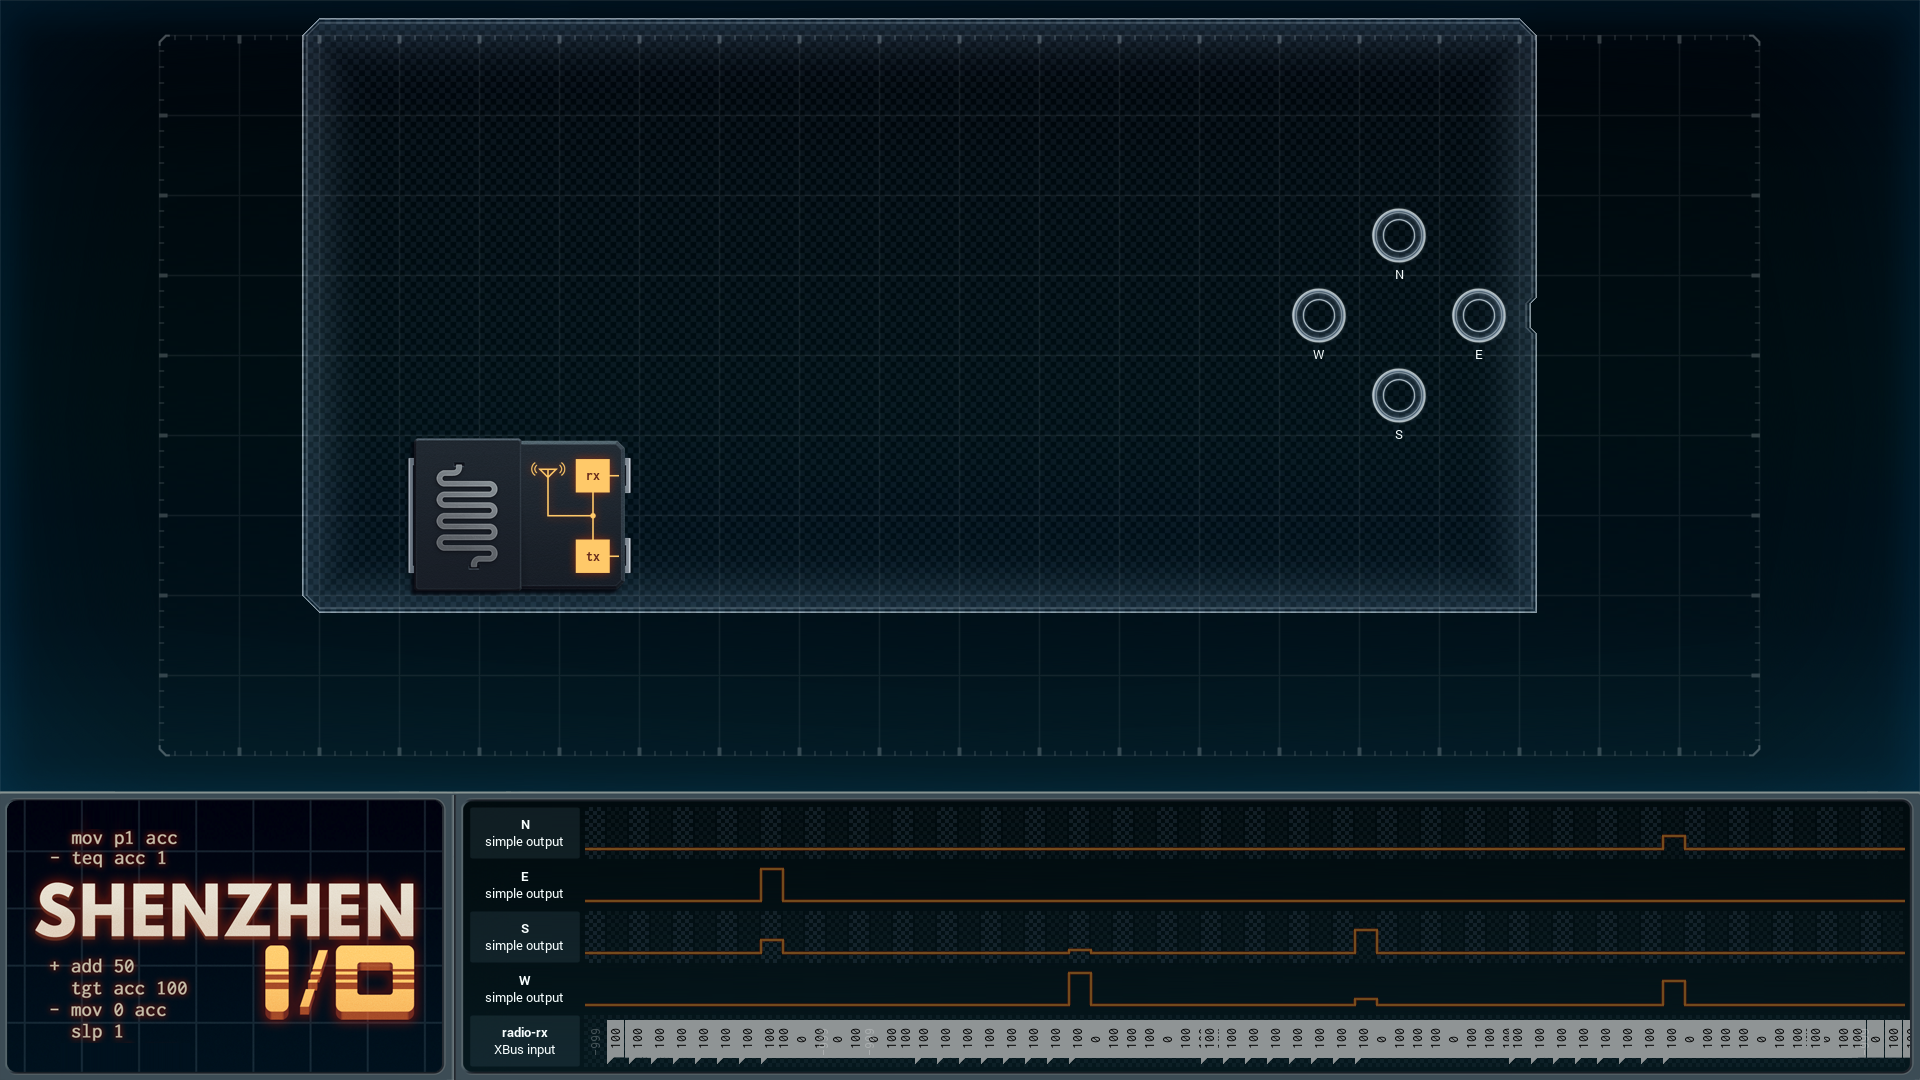
Task: Select the W simple output signal label
Action: (524, 989)
